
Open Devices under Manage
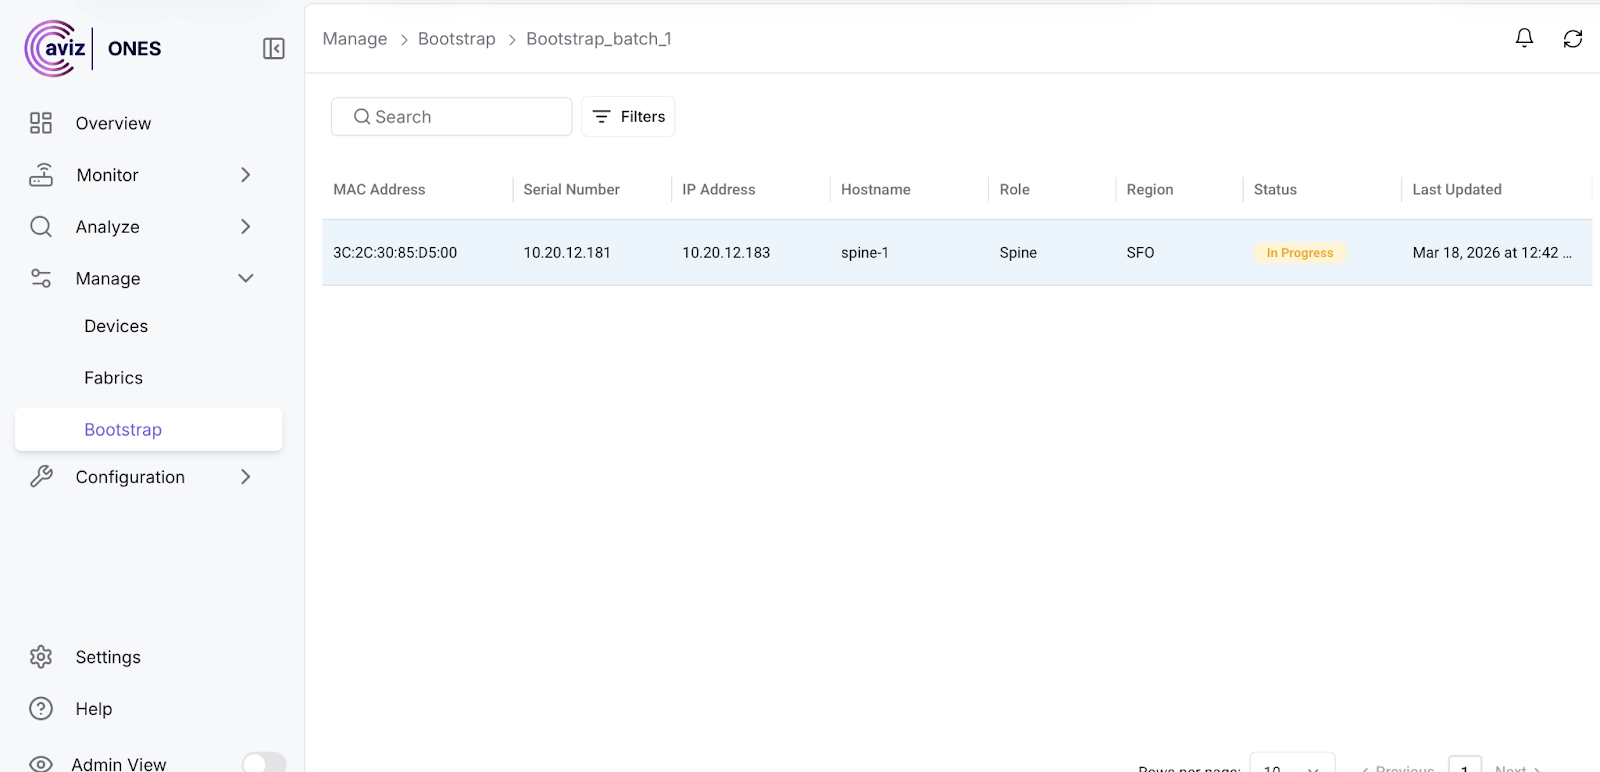click(116, 326)
